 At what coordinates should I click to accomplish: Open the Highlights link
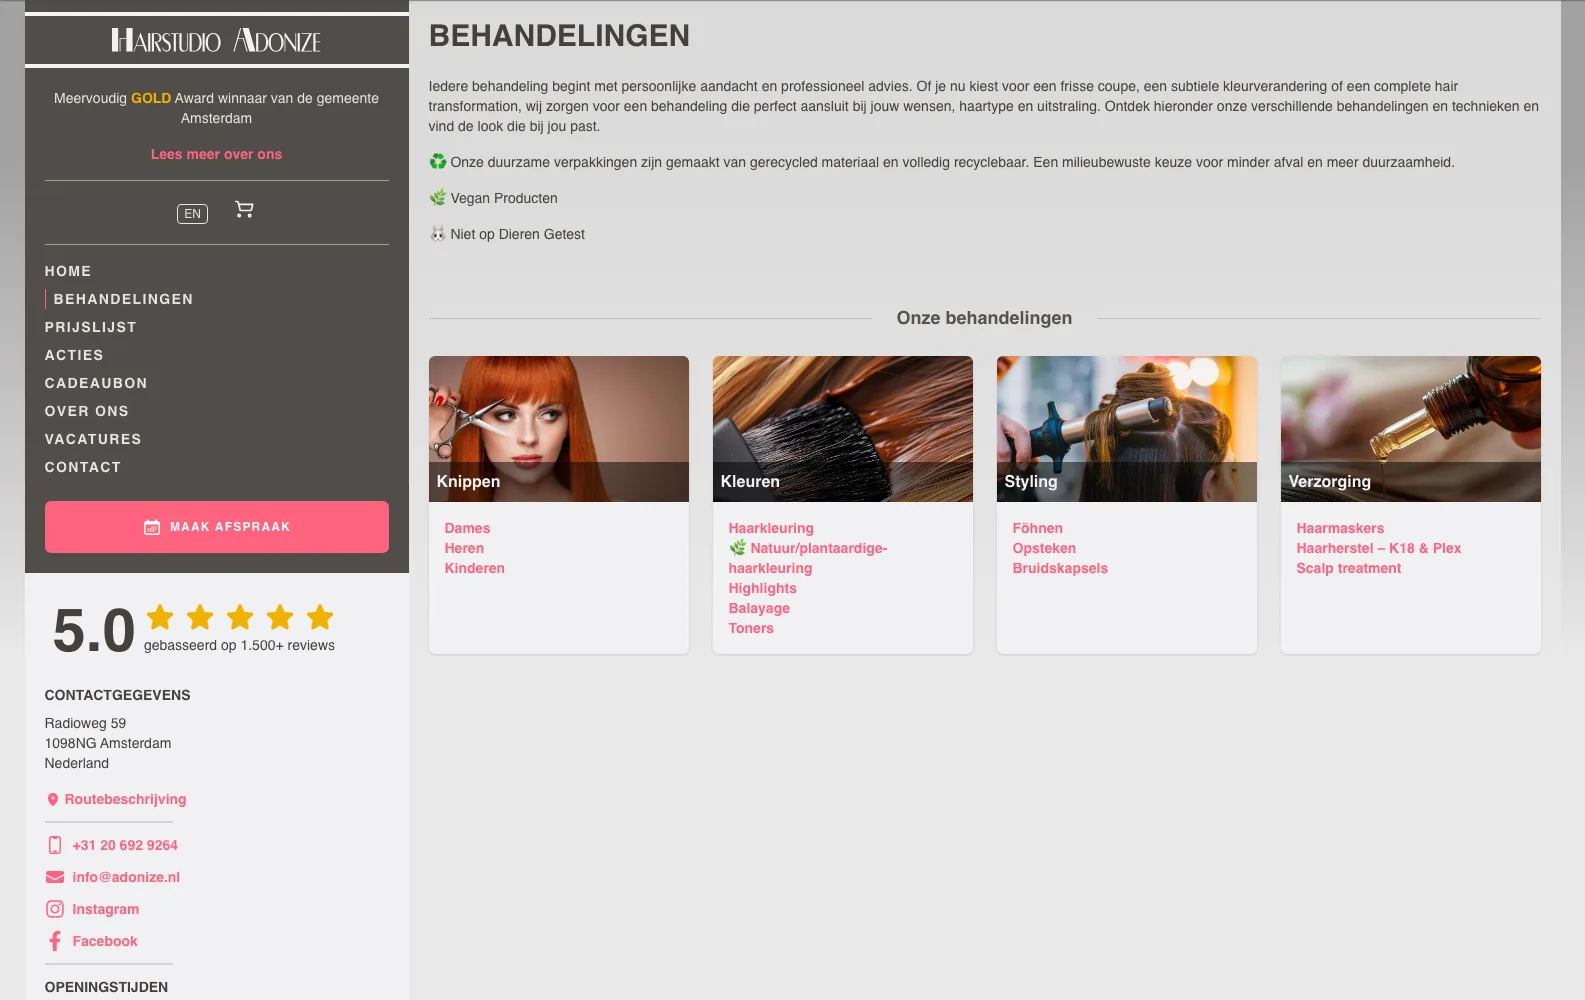pyautogui.click(x=763, y=588)
